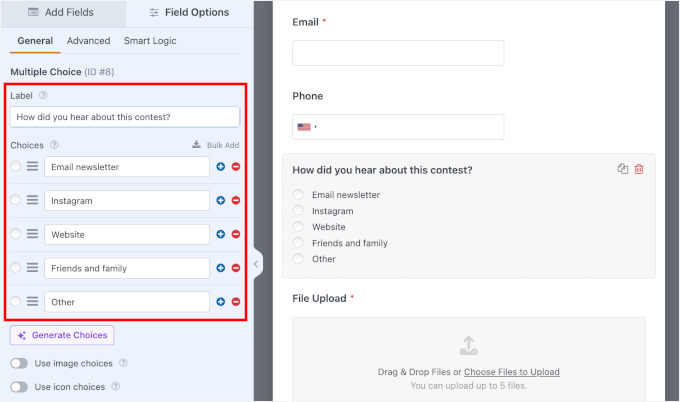Turn on Use icon choices toggle
Image resolution: width=680 pixels, height=402 pixels.
tap(19, 386)
